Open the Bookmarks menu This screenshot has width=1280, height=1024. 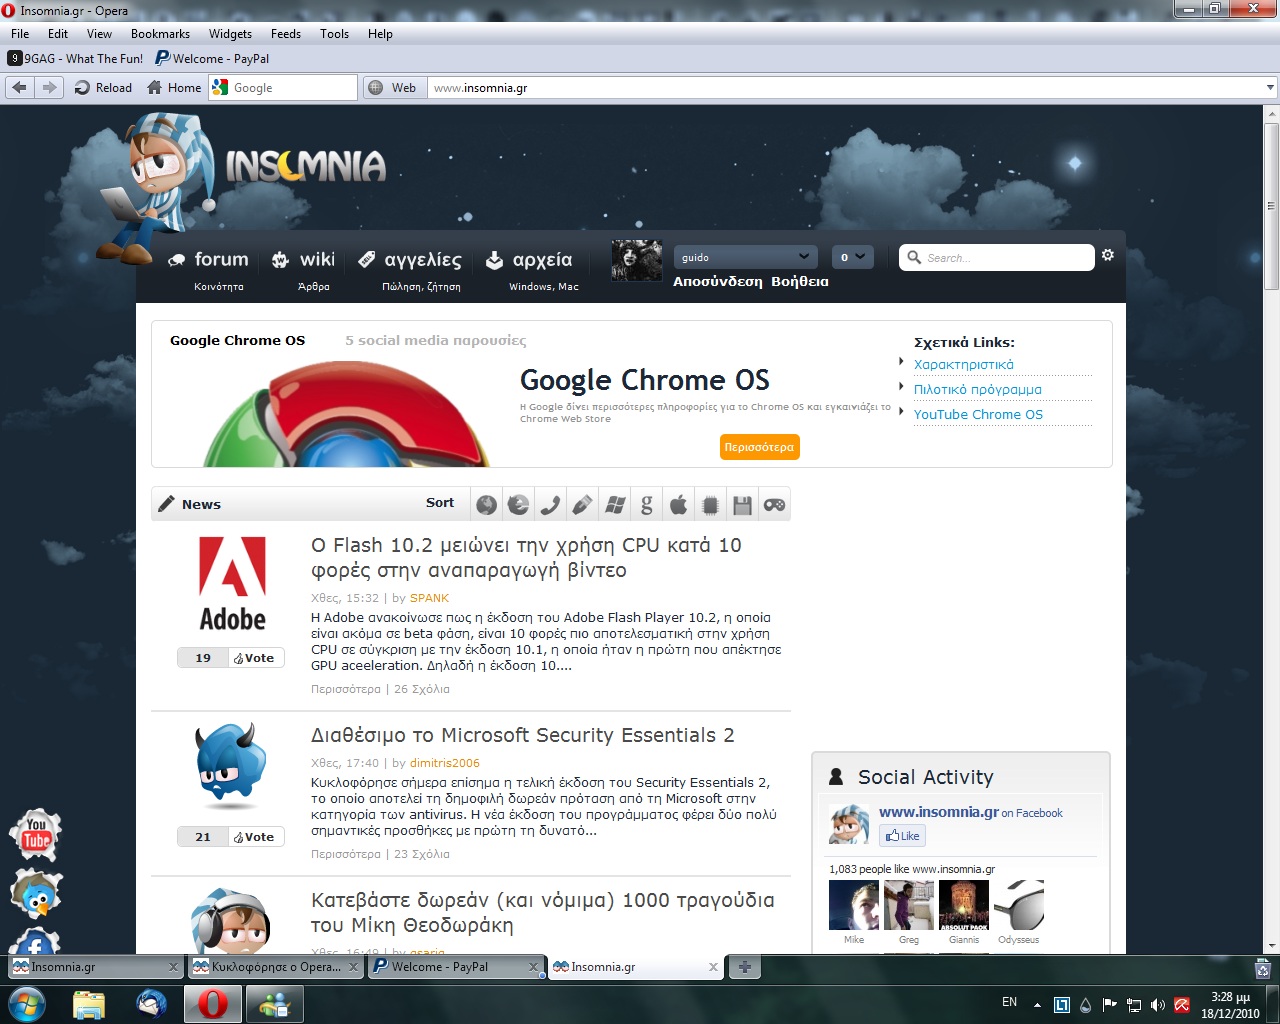tap(160, 34)
